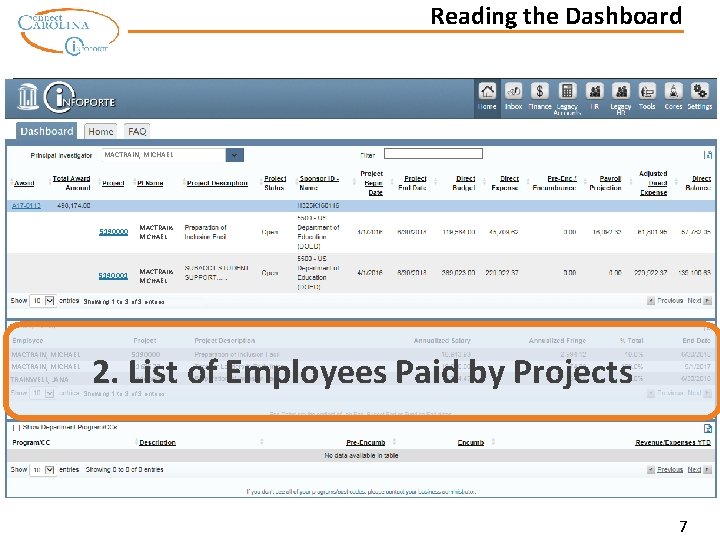
Task: Sort by Total Award Amount column
Action: coord(71,183)
